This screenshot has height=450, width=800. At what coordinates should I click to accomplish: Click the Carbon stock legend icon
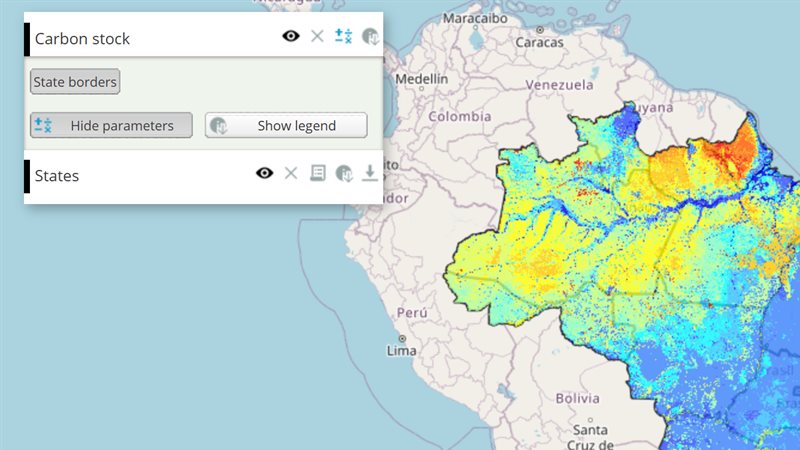pos(370,36)
